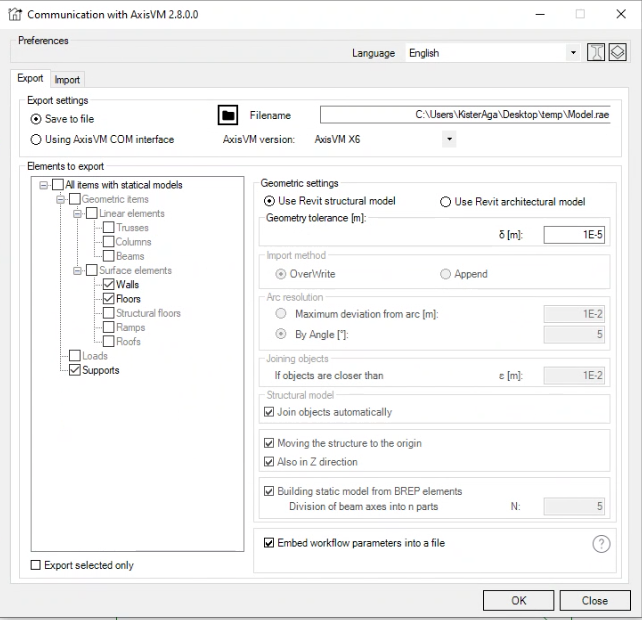Image resolution: width=642 pixels, height=620 pixels.
Task: Toggle Moving the structure to the origin
Action: pos(269,443)
